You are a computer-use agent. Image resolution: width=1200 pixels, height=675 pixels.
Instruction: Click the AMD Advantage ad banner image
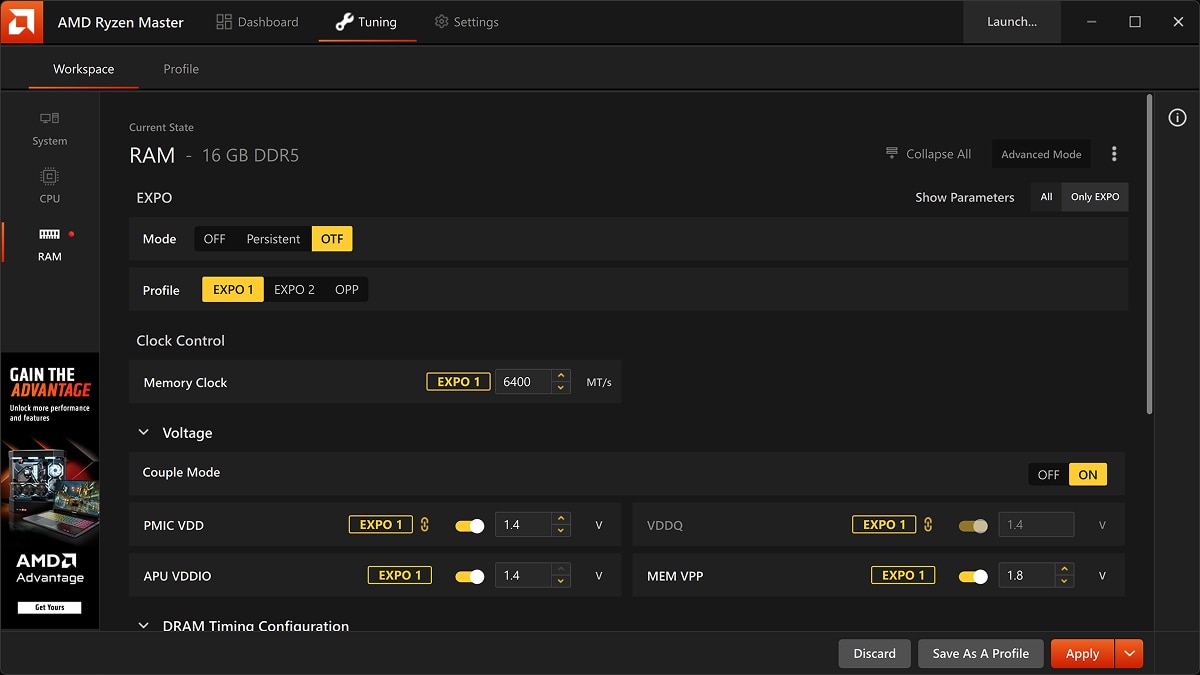tap(50, 491)
